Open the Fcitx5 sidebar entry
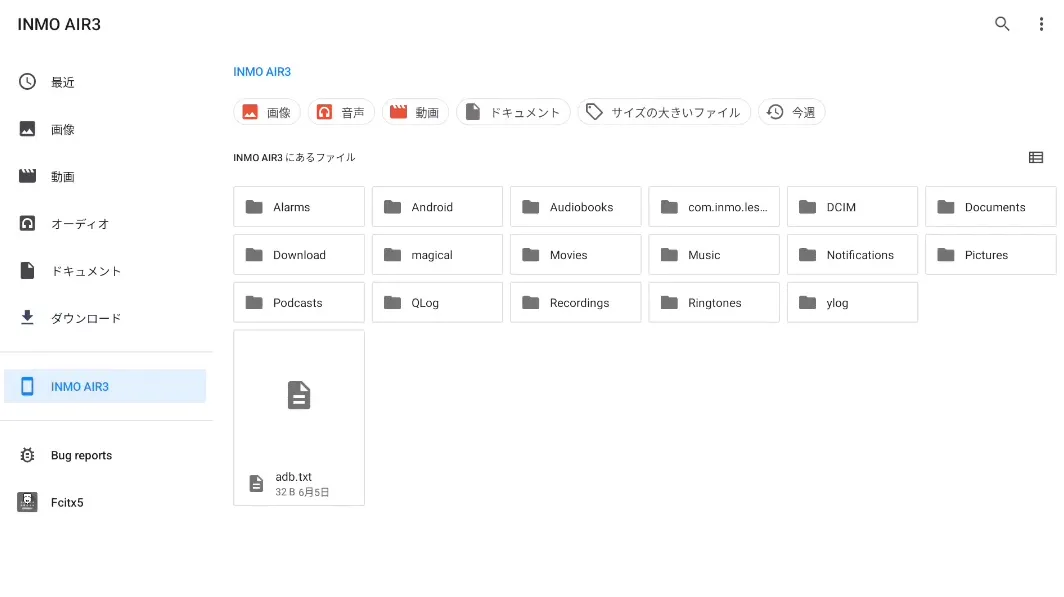 click(x=67, y=502)
